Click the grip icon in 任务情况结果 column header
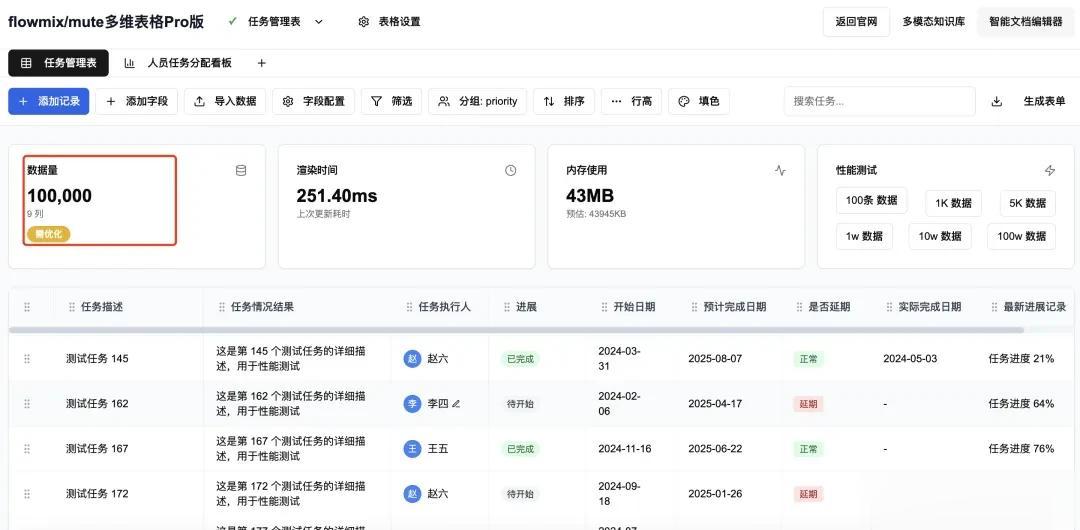This screenshot has height=530, width=1080. tap(222, 307)
